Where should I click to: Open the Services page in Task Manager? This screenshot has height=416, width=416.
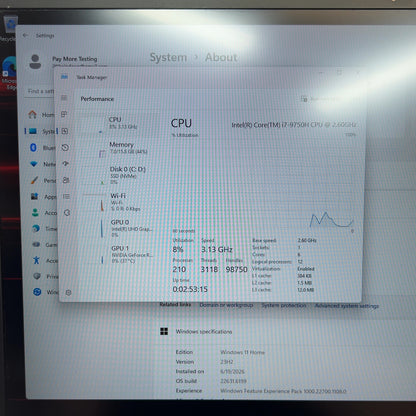click(67, 212)
